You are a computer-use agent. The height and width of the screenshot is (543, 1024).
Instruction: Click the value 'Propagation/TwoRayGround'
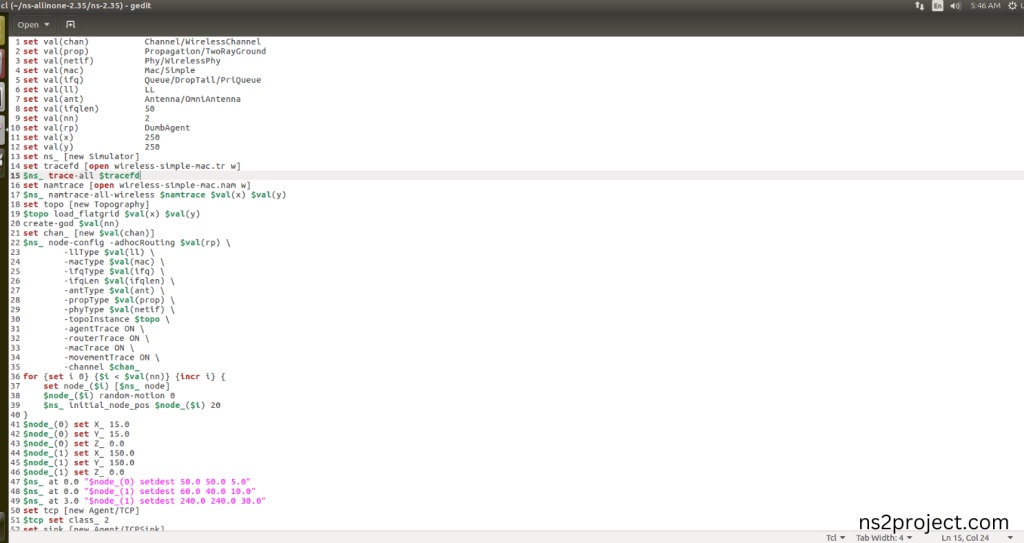coord(205,51)
